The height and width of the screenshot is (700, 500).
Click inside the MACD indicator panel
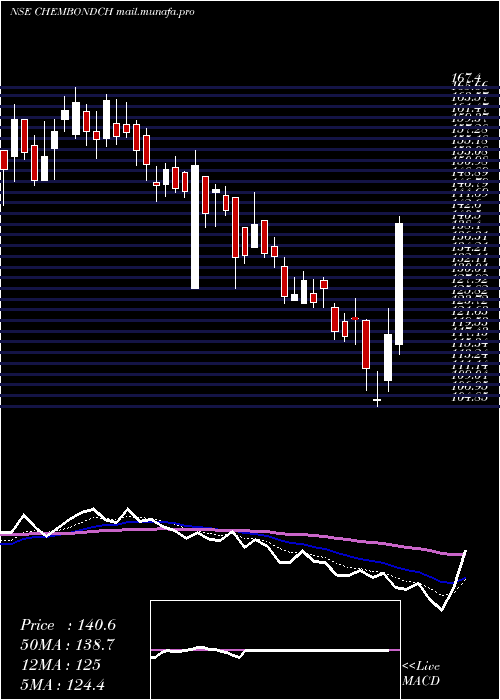(275, 650)
